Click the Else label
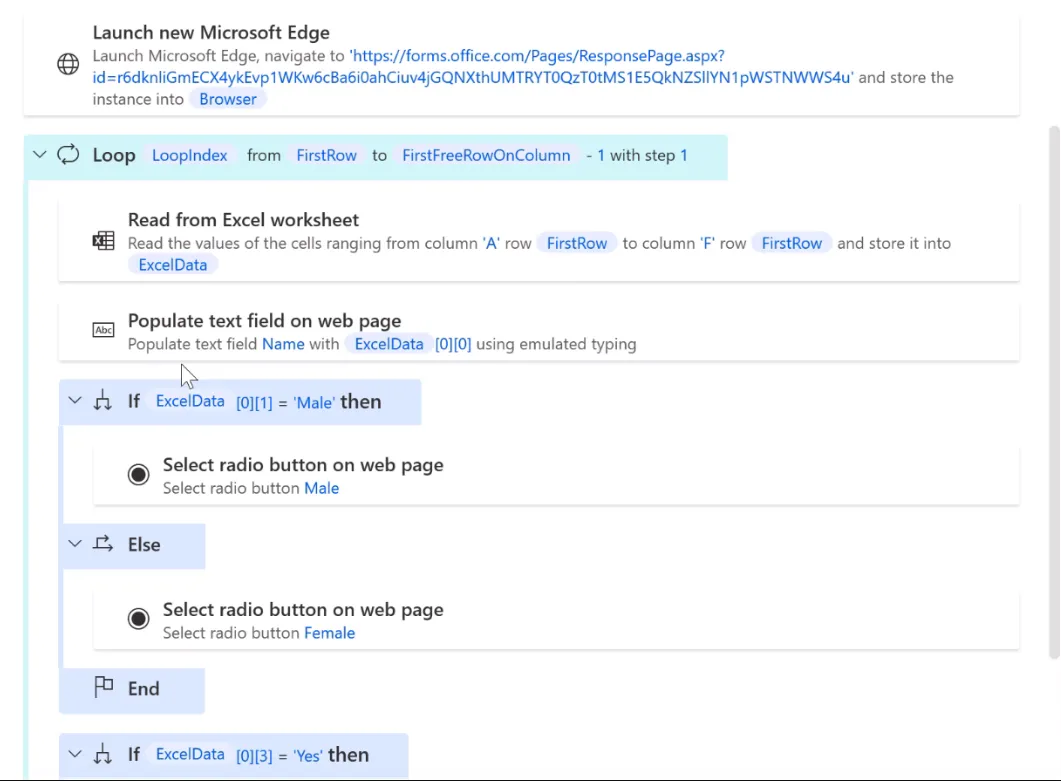 [144, 545]
